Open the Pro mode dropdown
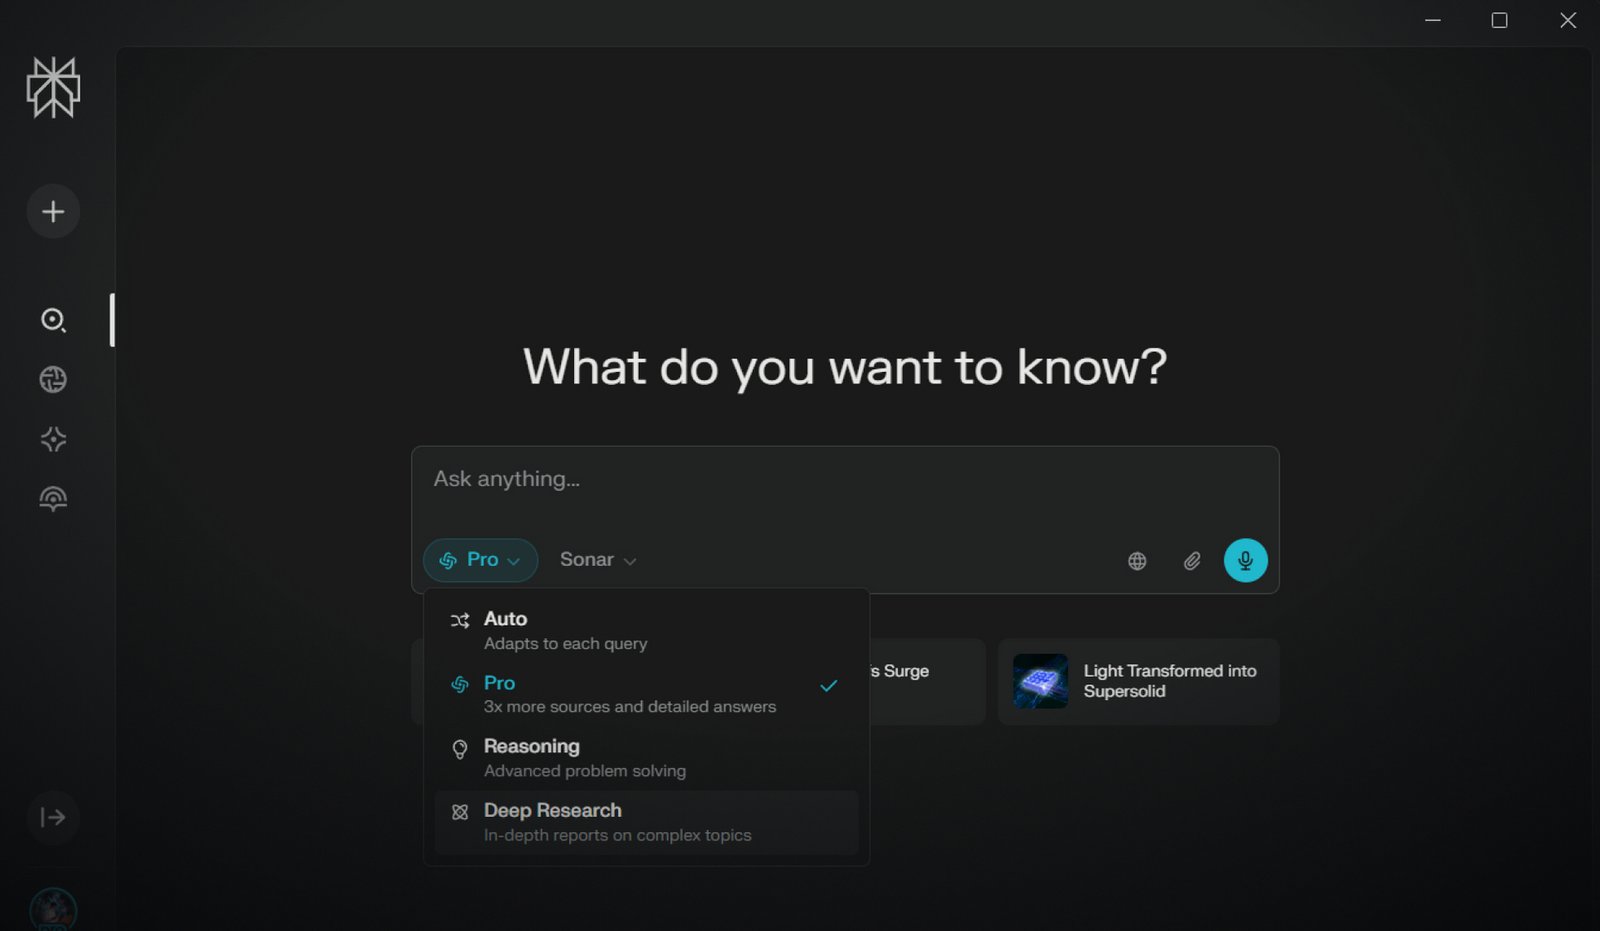Viewport: 1600px width, 931px height. [481, 560]
